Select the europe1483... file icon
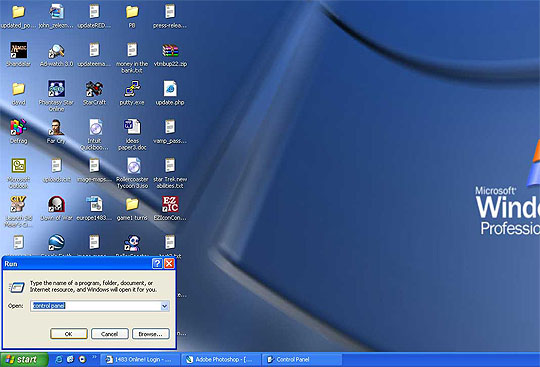This screenshot has height=367, width=540. pyautogui.click(x=94, y=204)
